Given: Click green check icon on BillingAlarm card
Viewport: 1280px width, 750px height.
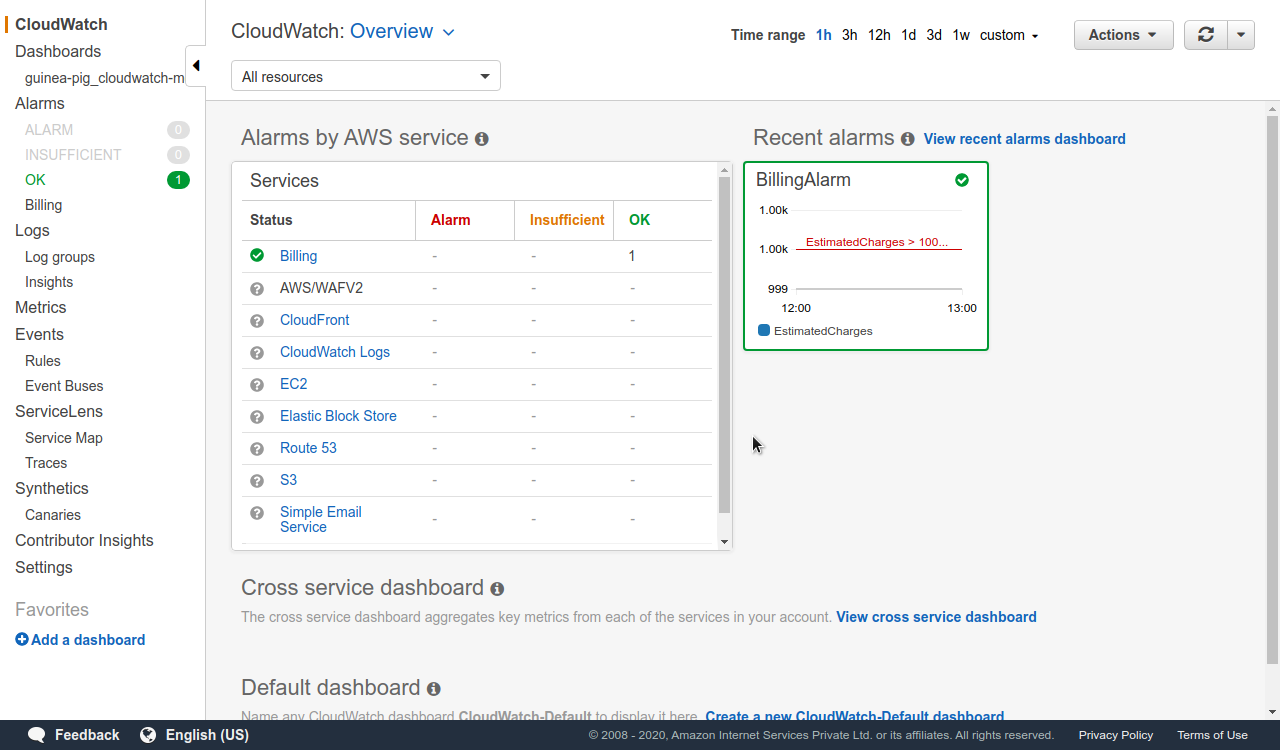Looking at the screenshot, I should click(962, 180).
